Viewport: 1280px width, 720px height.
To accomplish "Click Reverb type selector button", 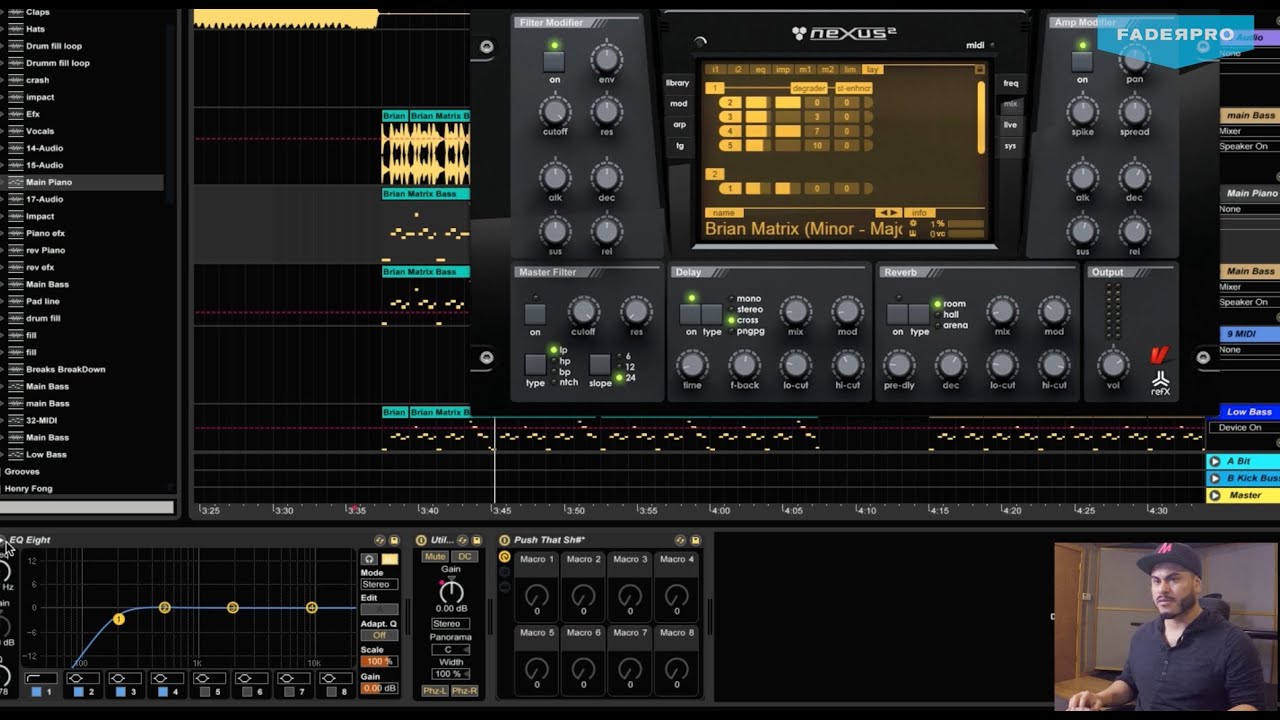I will (x=919, y=314).
